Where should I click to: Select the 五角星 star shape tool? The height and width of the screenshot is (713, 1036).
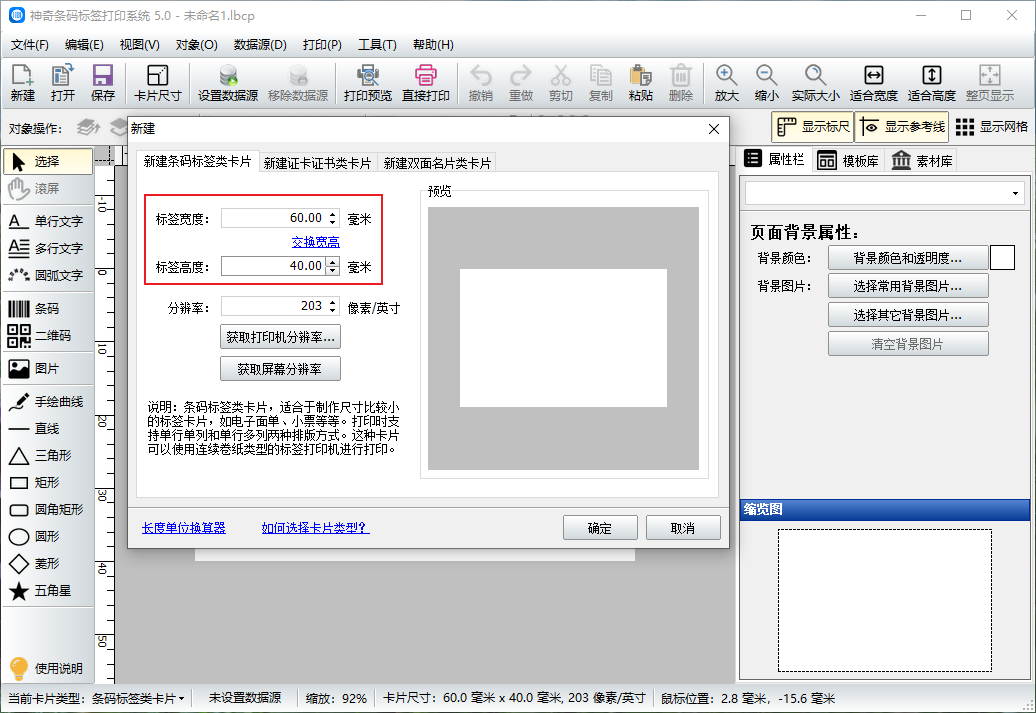(47, 591)
